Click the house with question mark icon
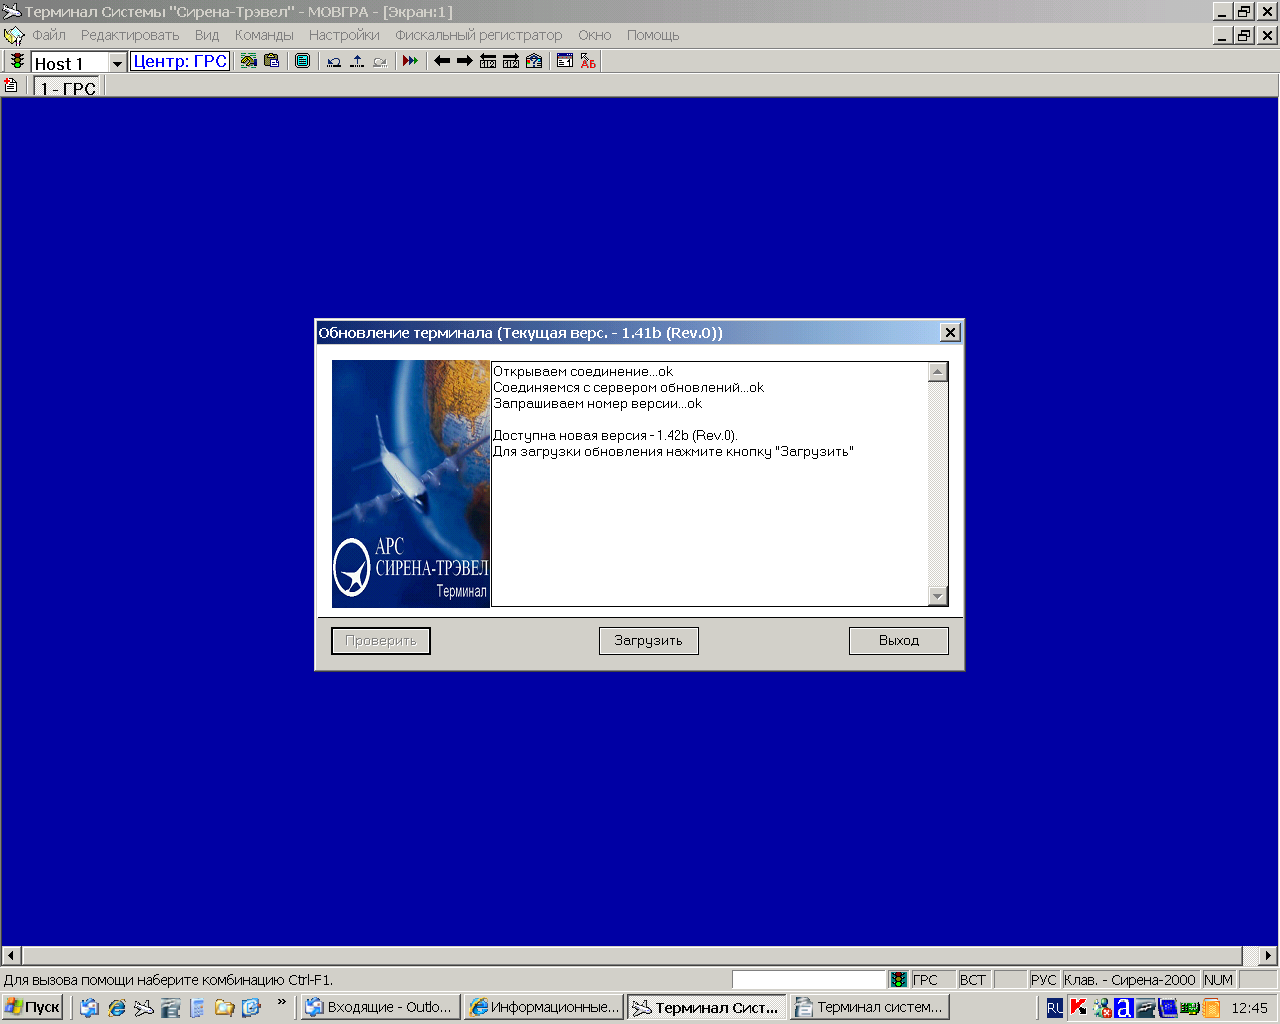 pos(534,62)
